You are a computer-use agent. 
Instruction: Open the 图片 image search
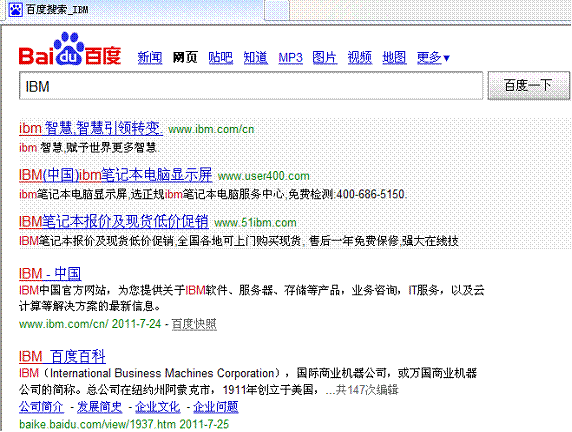coord(325,58)
